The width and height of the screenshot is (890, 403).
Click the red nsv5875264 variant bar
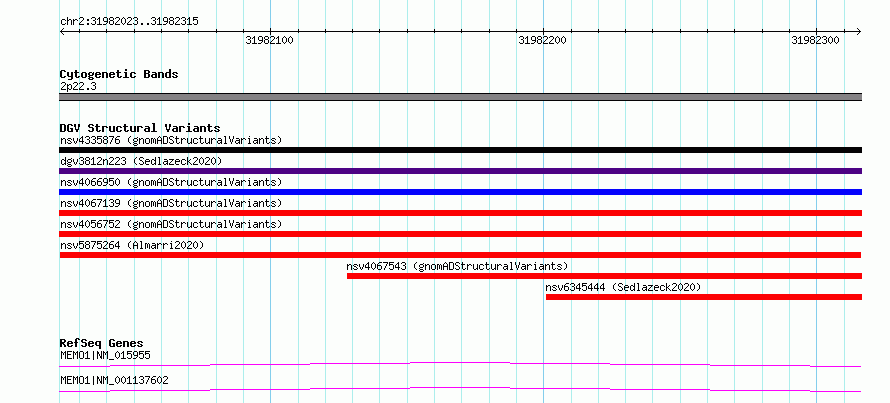point(460,255)
